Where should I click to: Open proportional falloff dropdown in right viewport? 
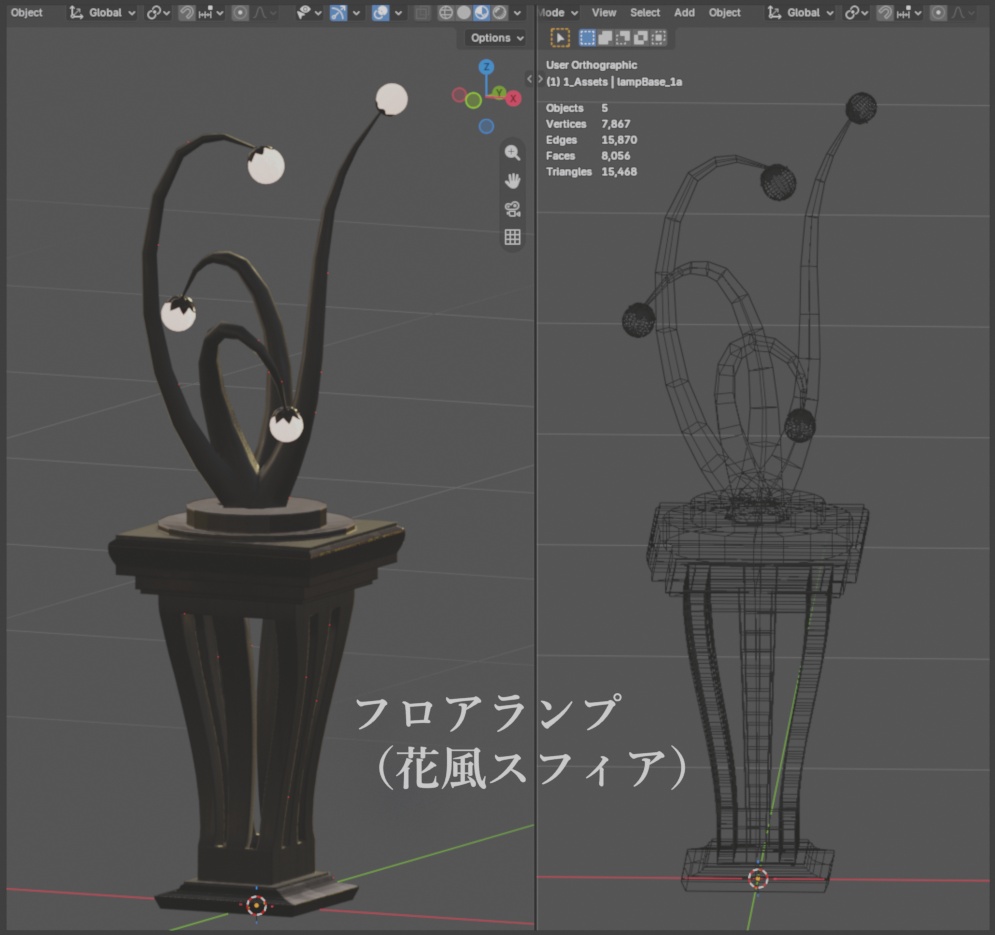[963, 13]
